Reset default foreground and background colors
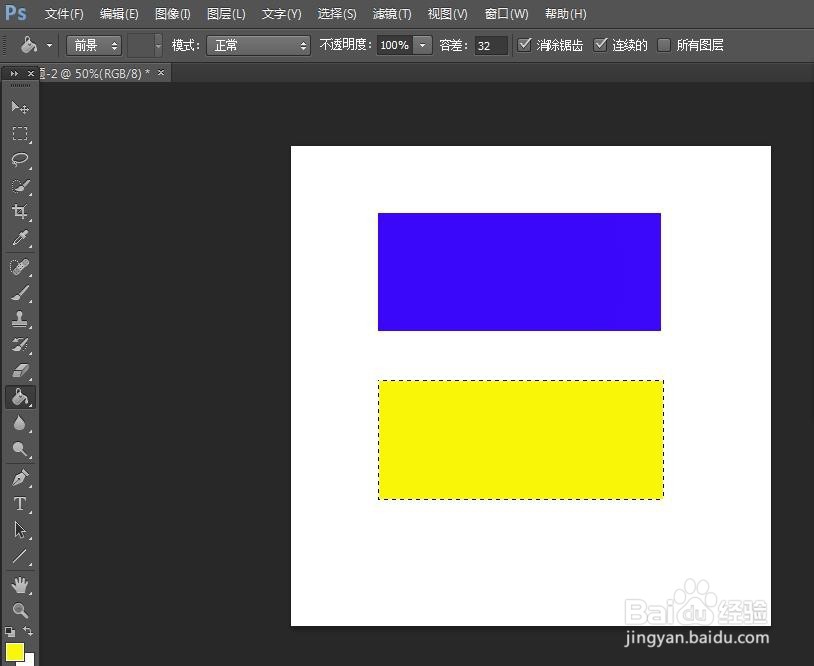The height and width of the screenshot is (666, 814). pyautogui.click(x=10, y=632)
